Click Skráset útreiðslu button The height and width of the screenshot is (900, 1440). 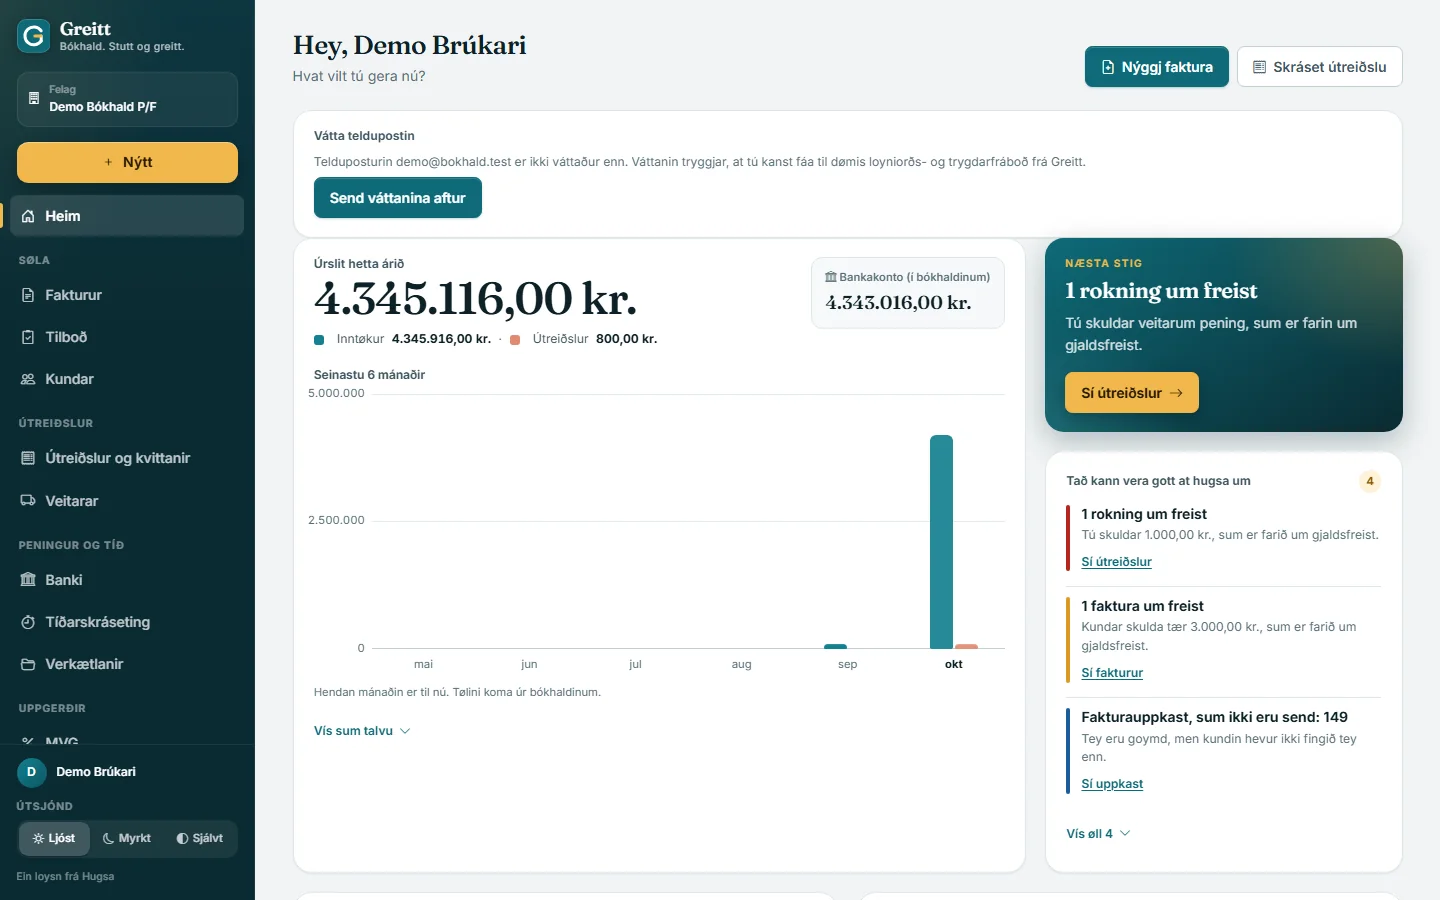pos(1320,67)
